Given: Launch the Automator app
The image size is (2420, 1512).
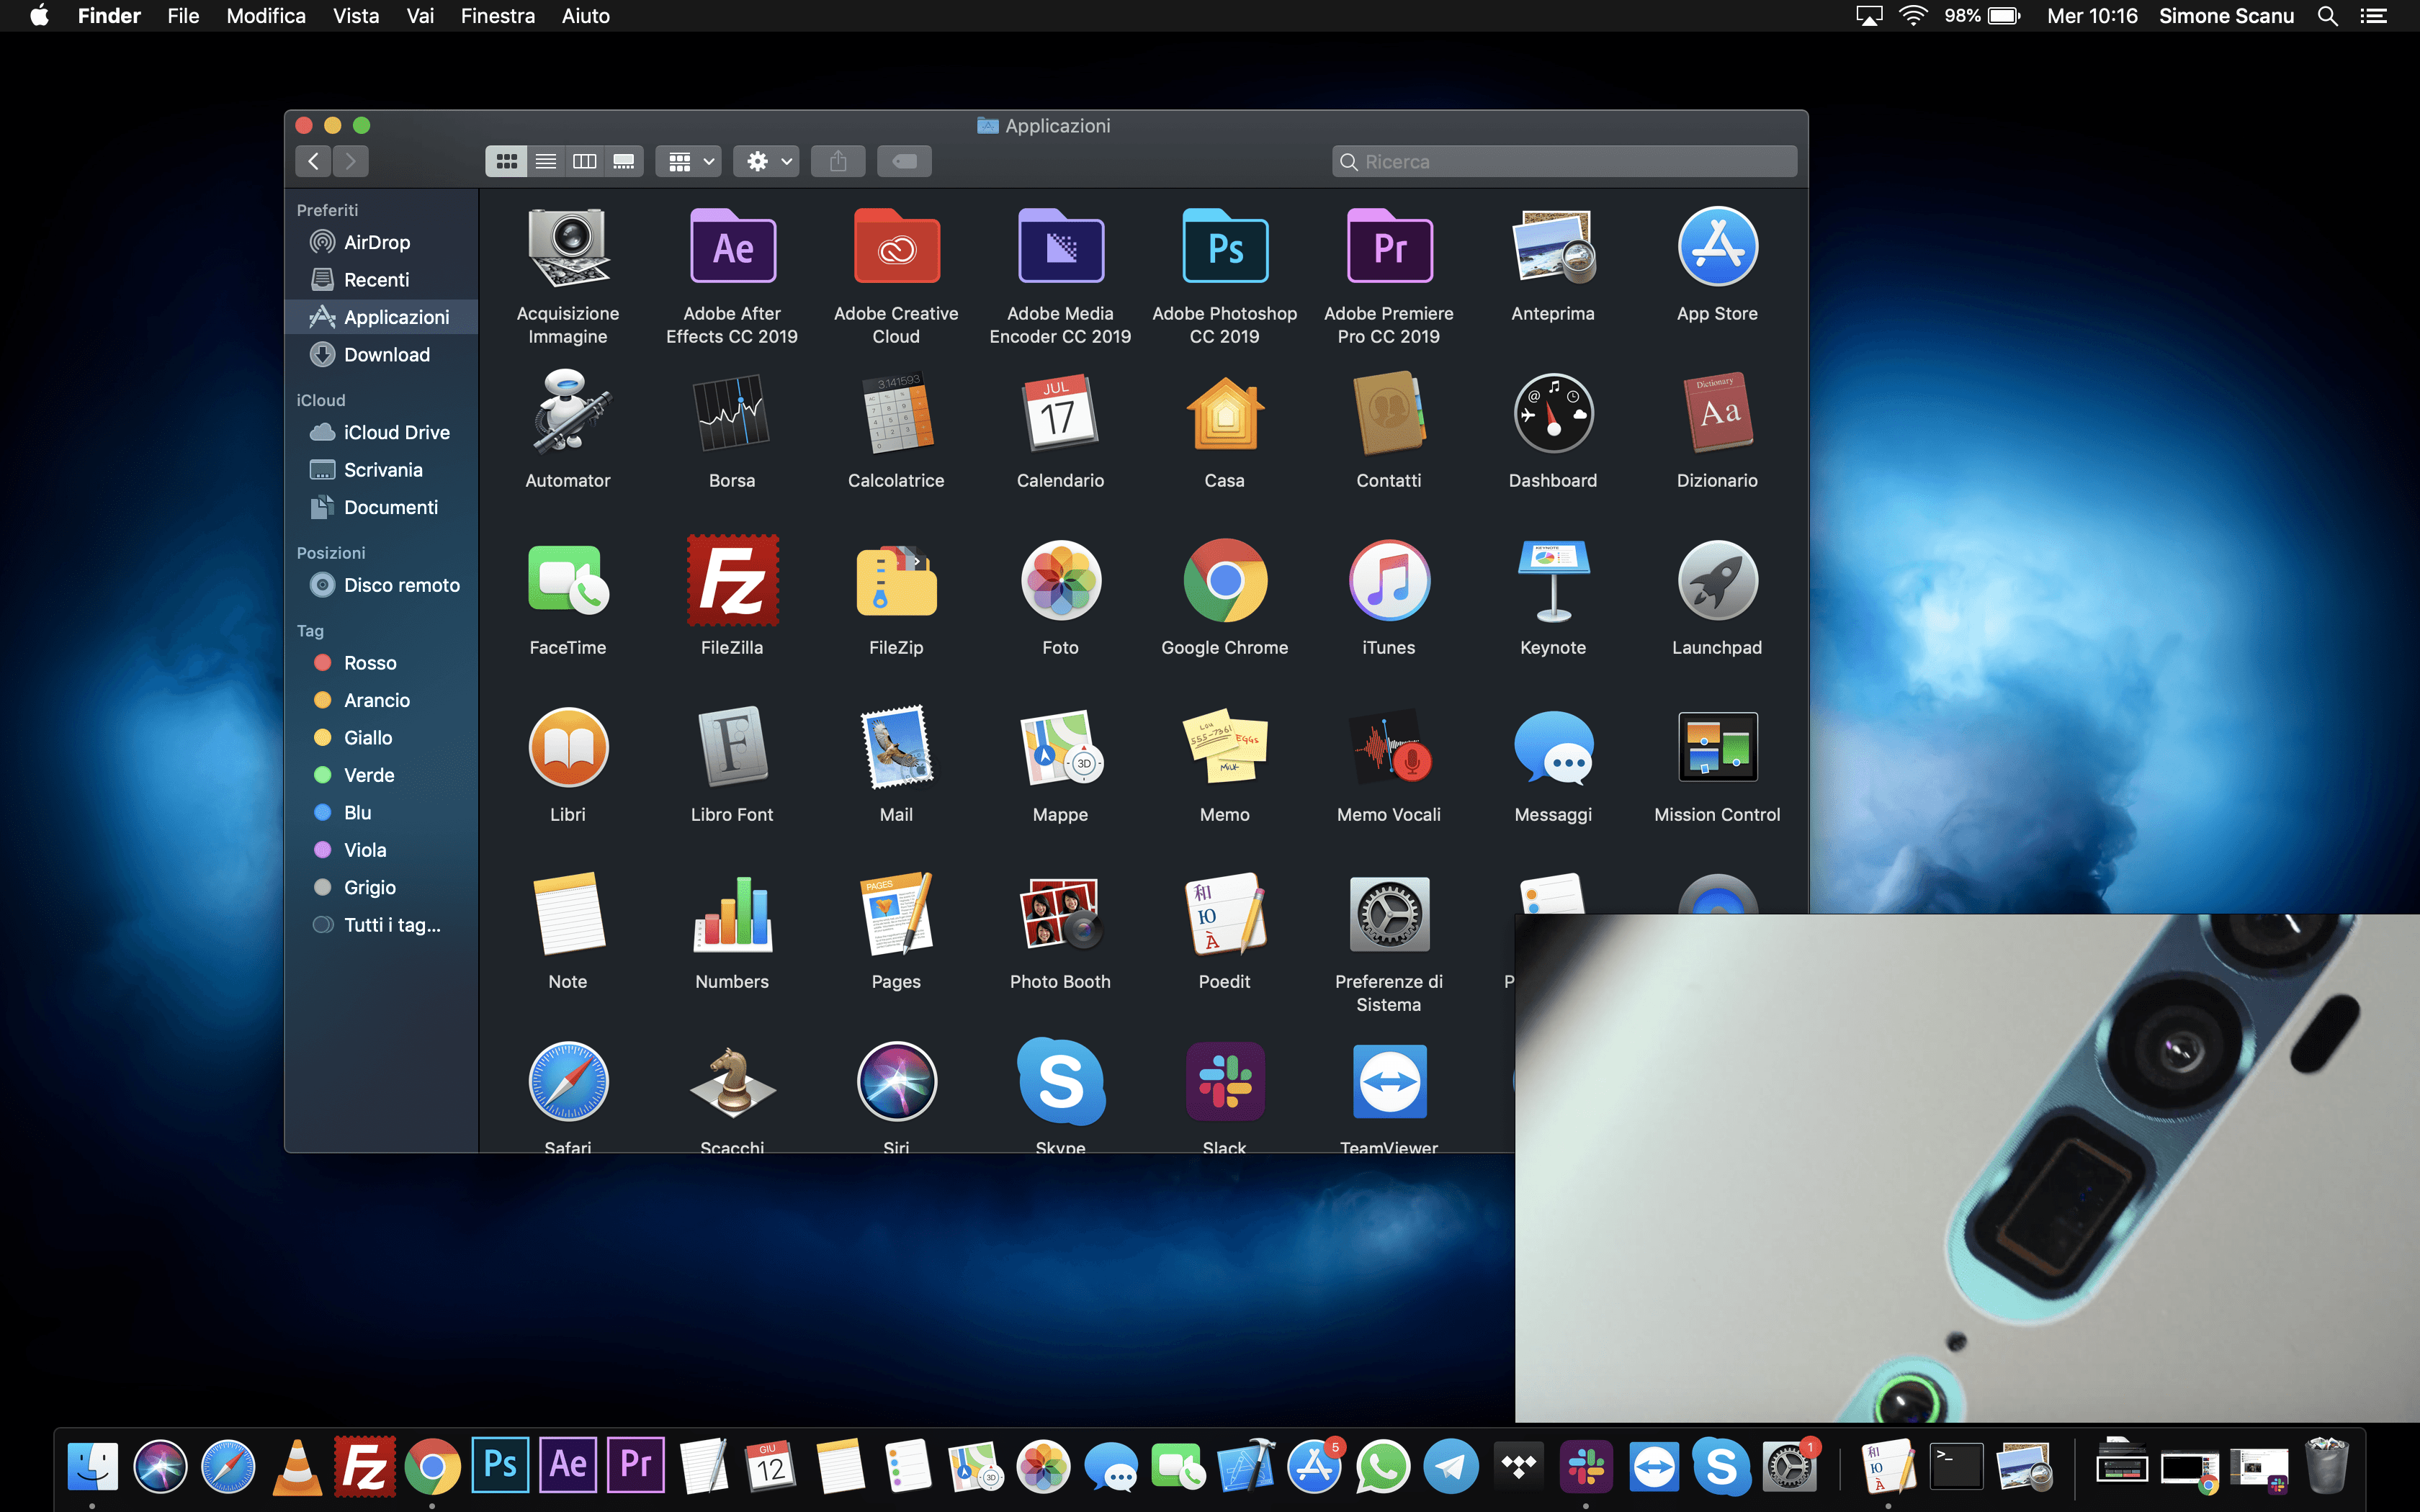Looking at the screenshot, I should tap(567, 414).
